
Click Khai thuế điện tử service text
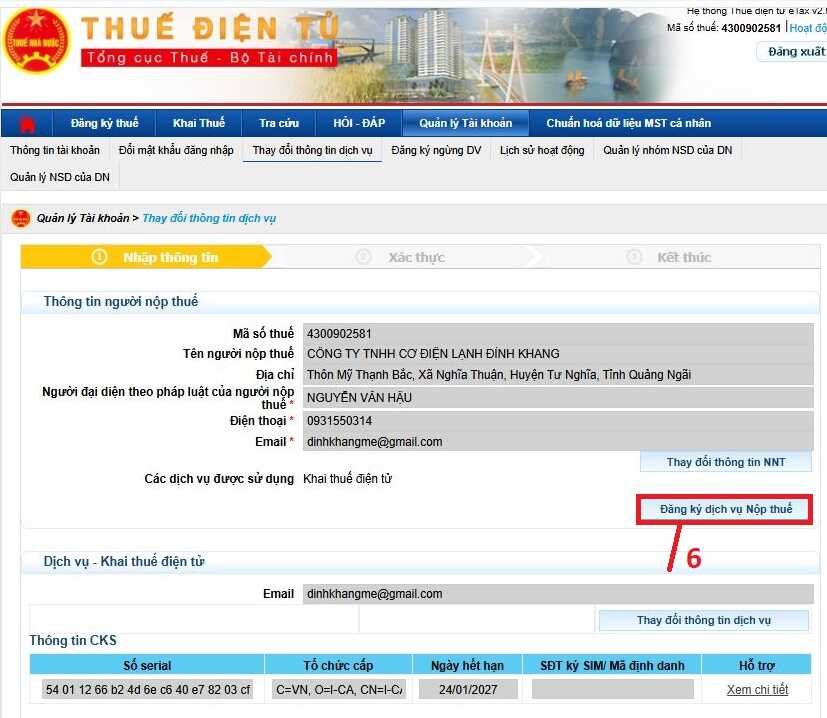coord(348,479)
